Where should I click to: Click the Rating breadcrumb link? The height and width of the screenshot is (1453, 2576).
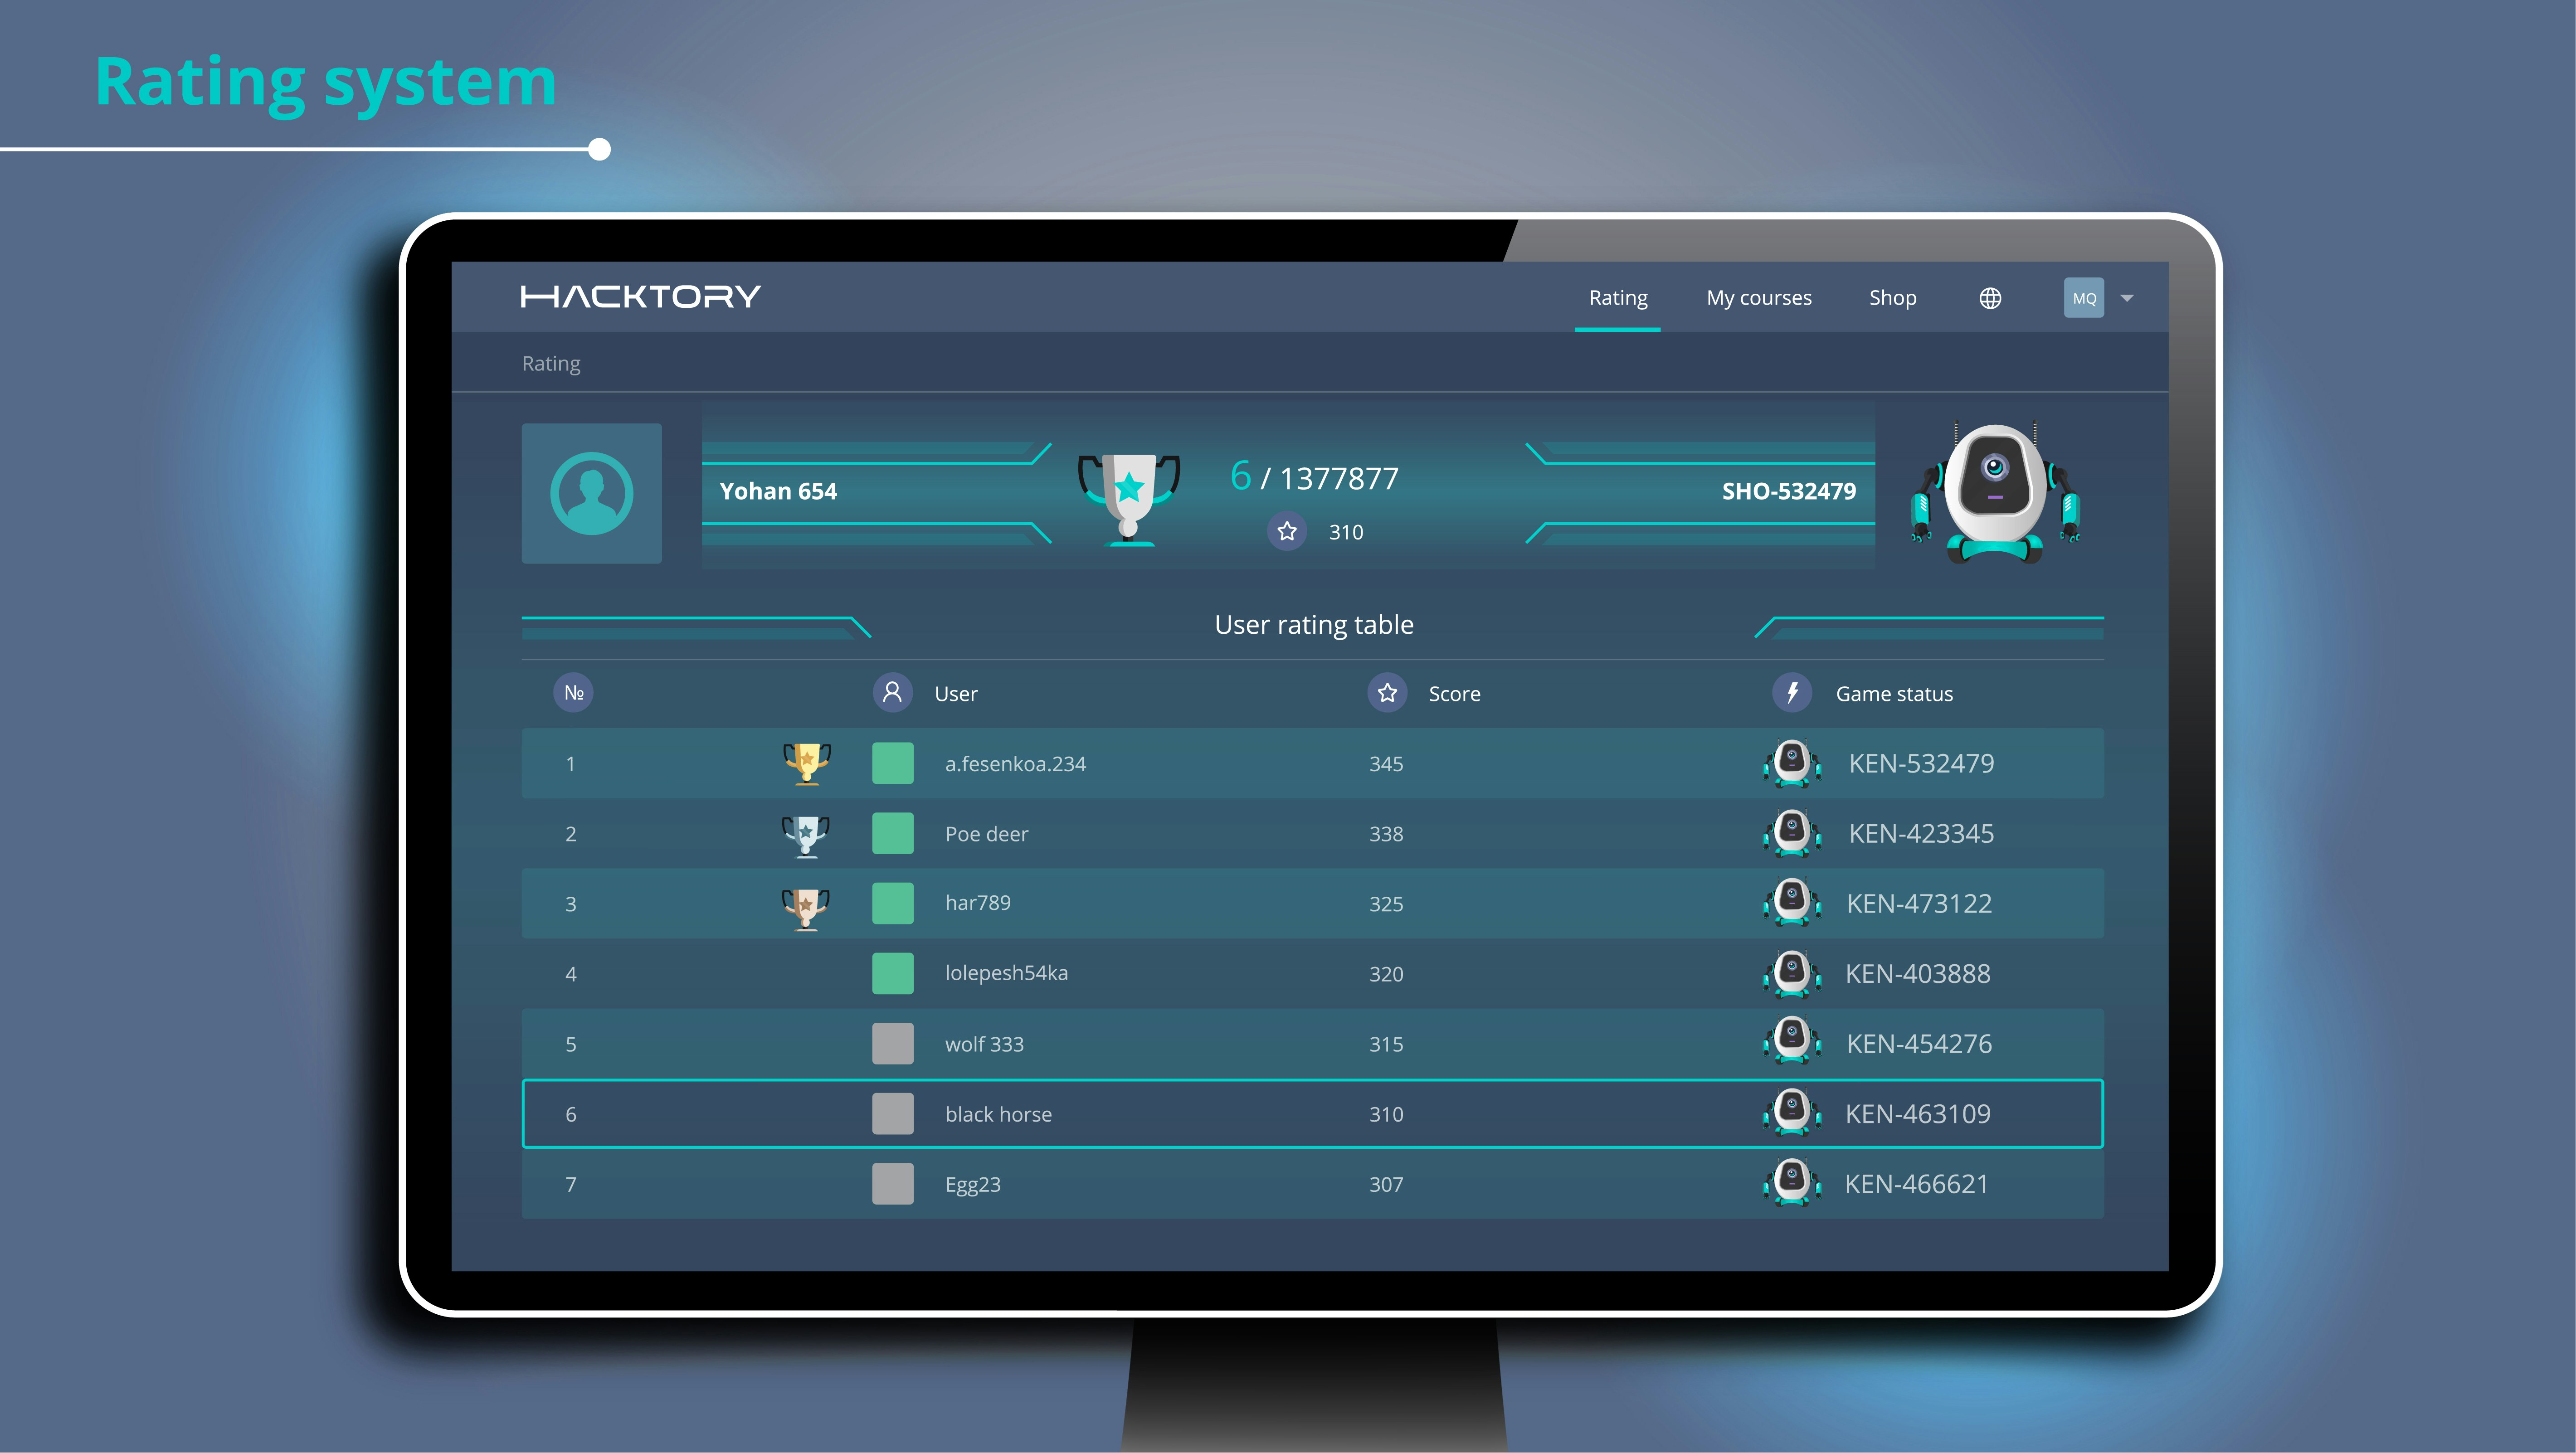tap(551, 364)
